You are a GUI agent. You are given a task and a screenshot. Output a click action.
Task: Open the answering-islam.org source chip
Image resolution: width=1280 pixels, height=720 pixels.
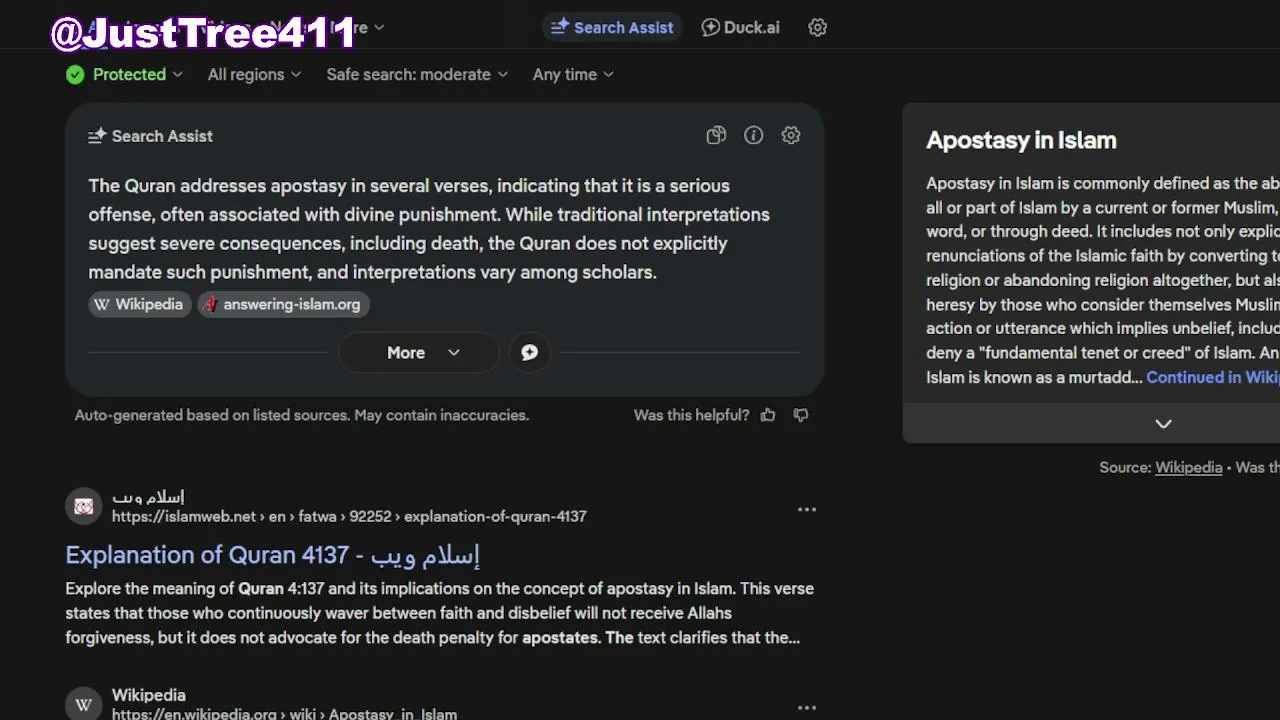click(283, 304)
